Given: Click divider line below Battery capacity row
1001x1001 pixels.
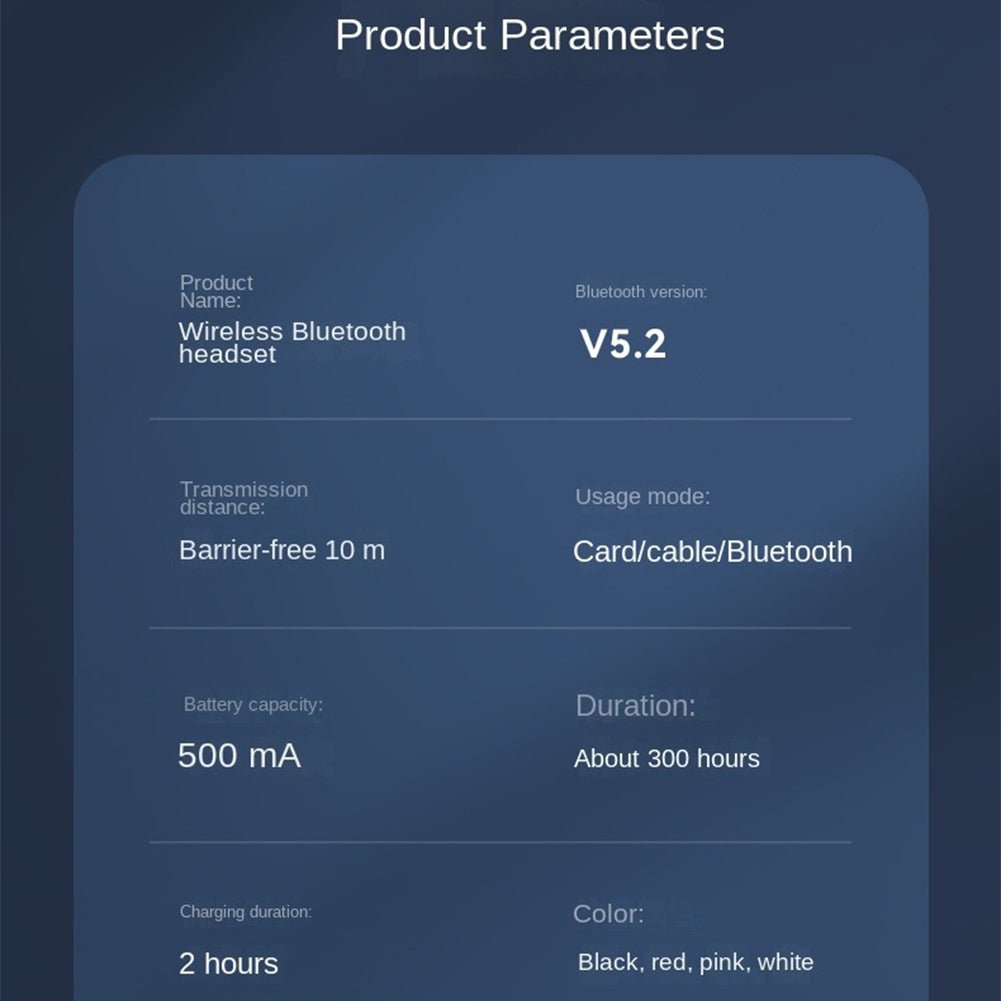Looking at the screenshot, I should pos(500,843).
